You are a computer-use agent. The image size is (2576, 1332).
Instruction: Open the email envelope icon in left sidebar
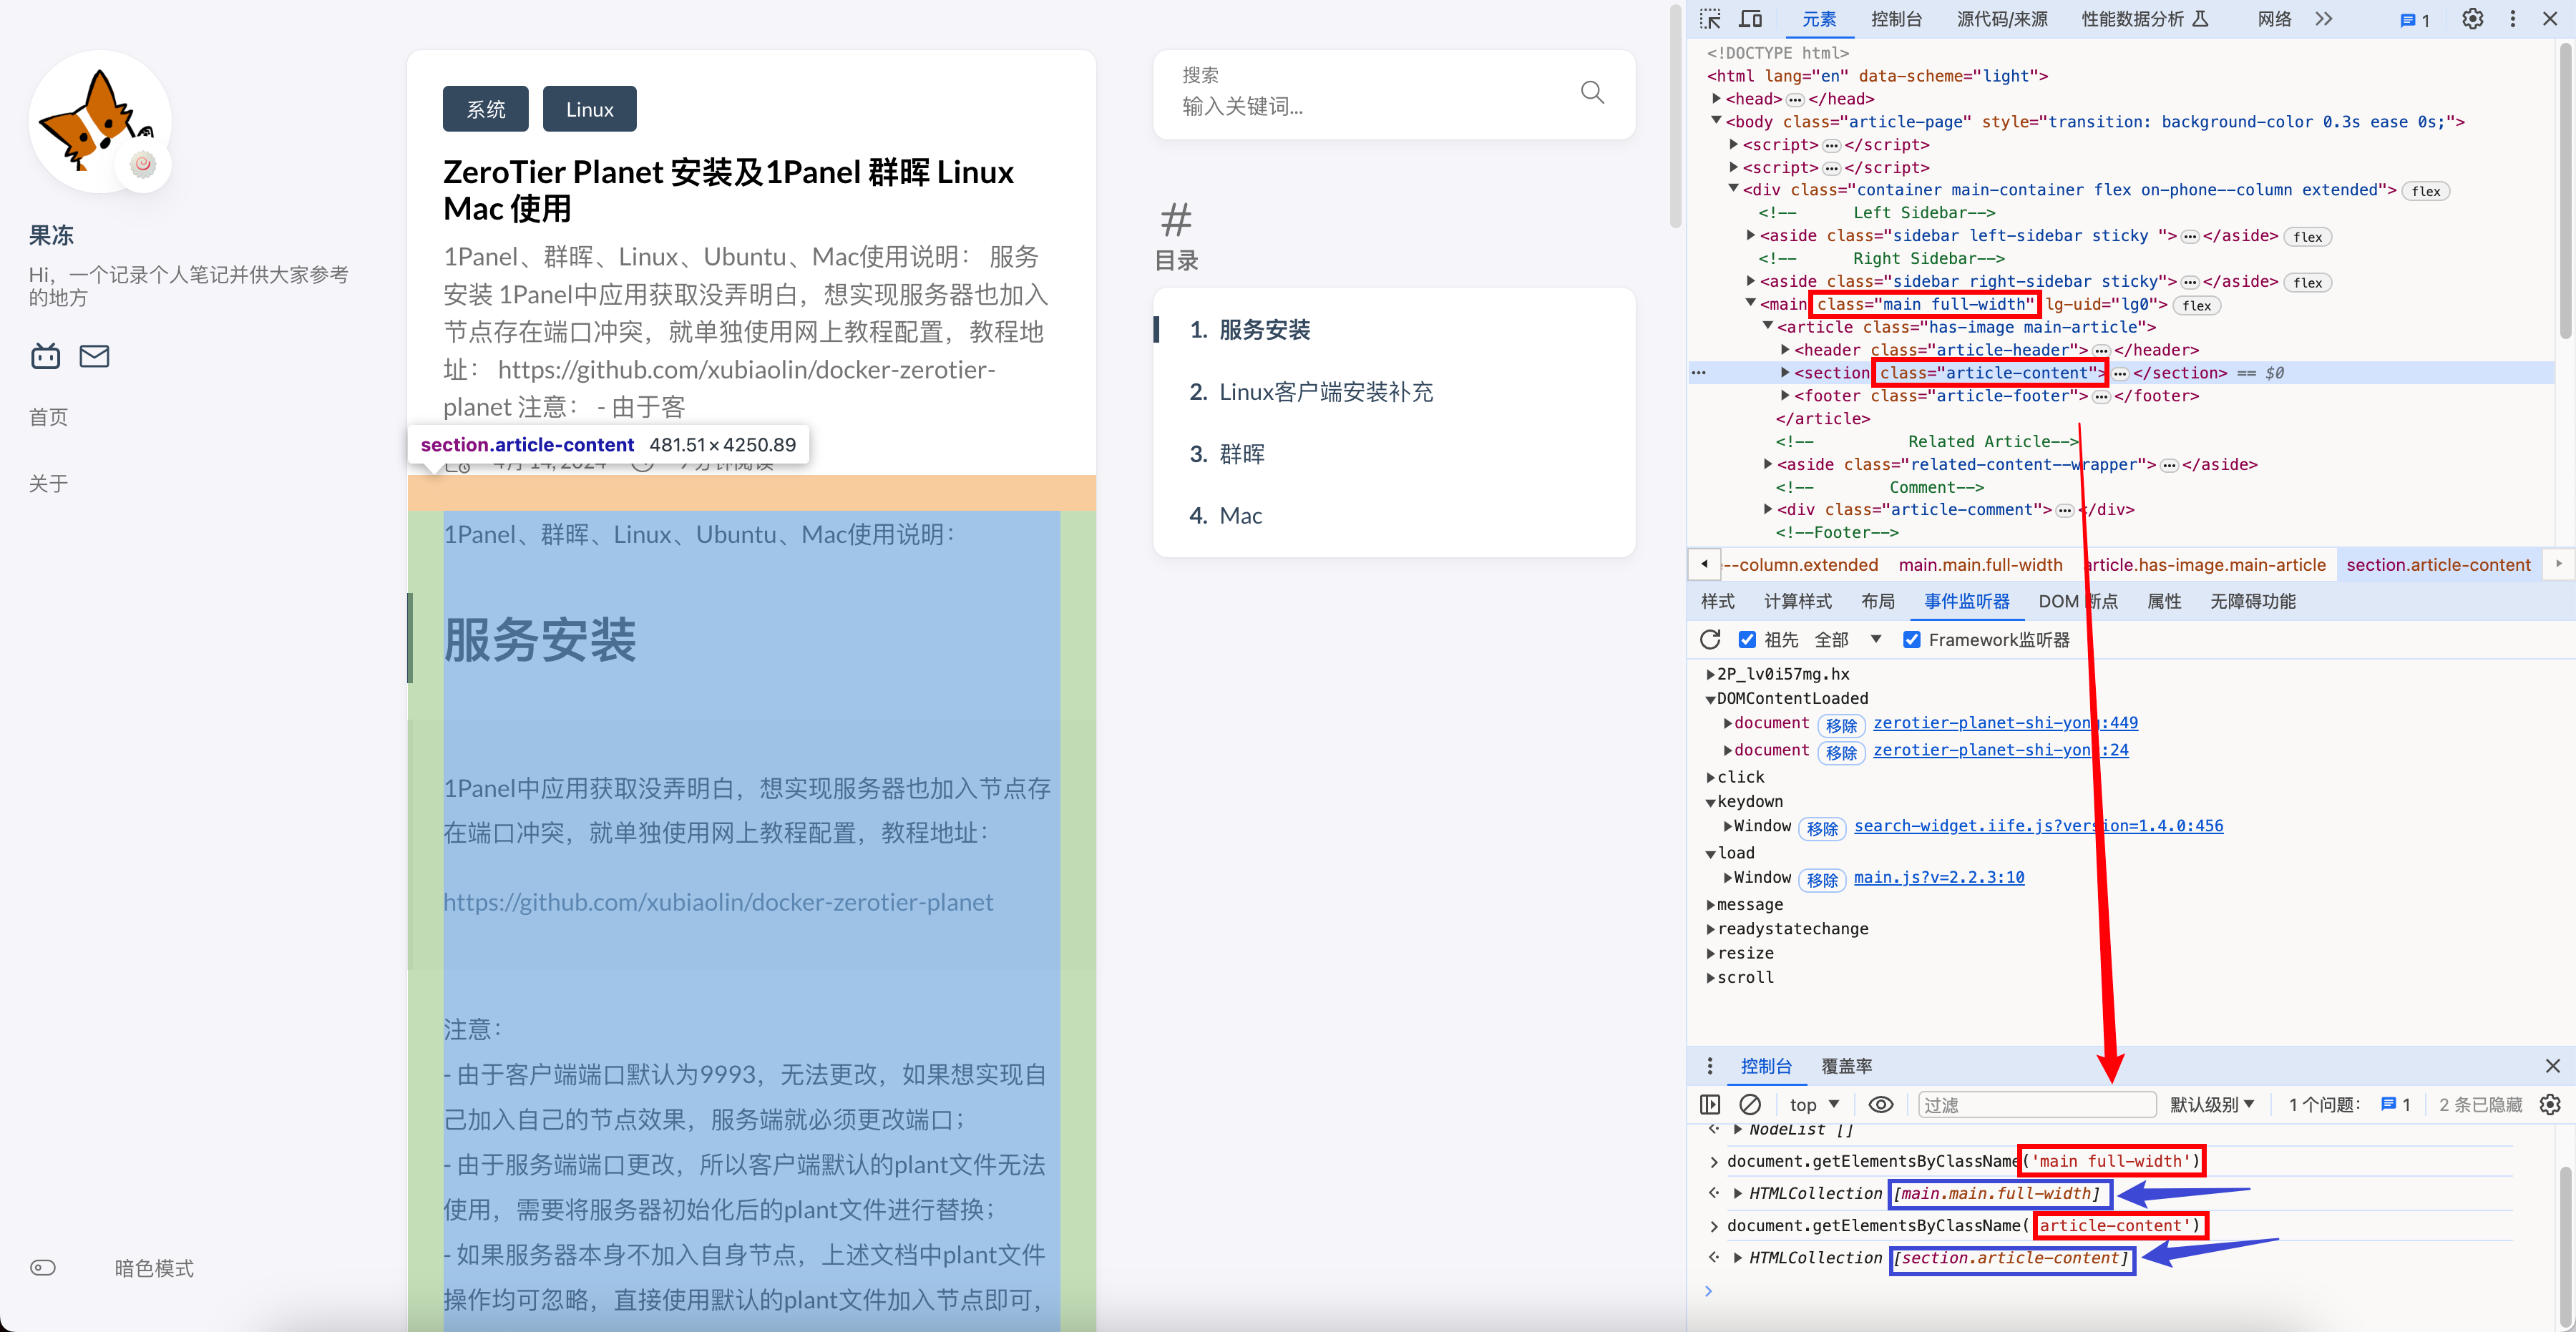94,355
